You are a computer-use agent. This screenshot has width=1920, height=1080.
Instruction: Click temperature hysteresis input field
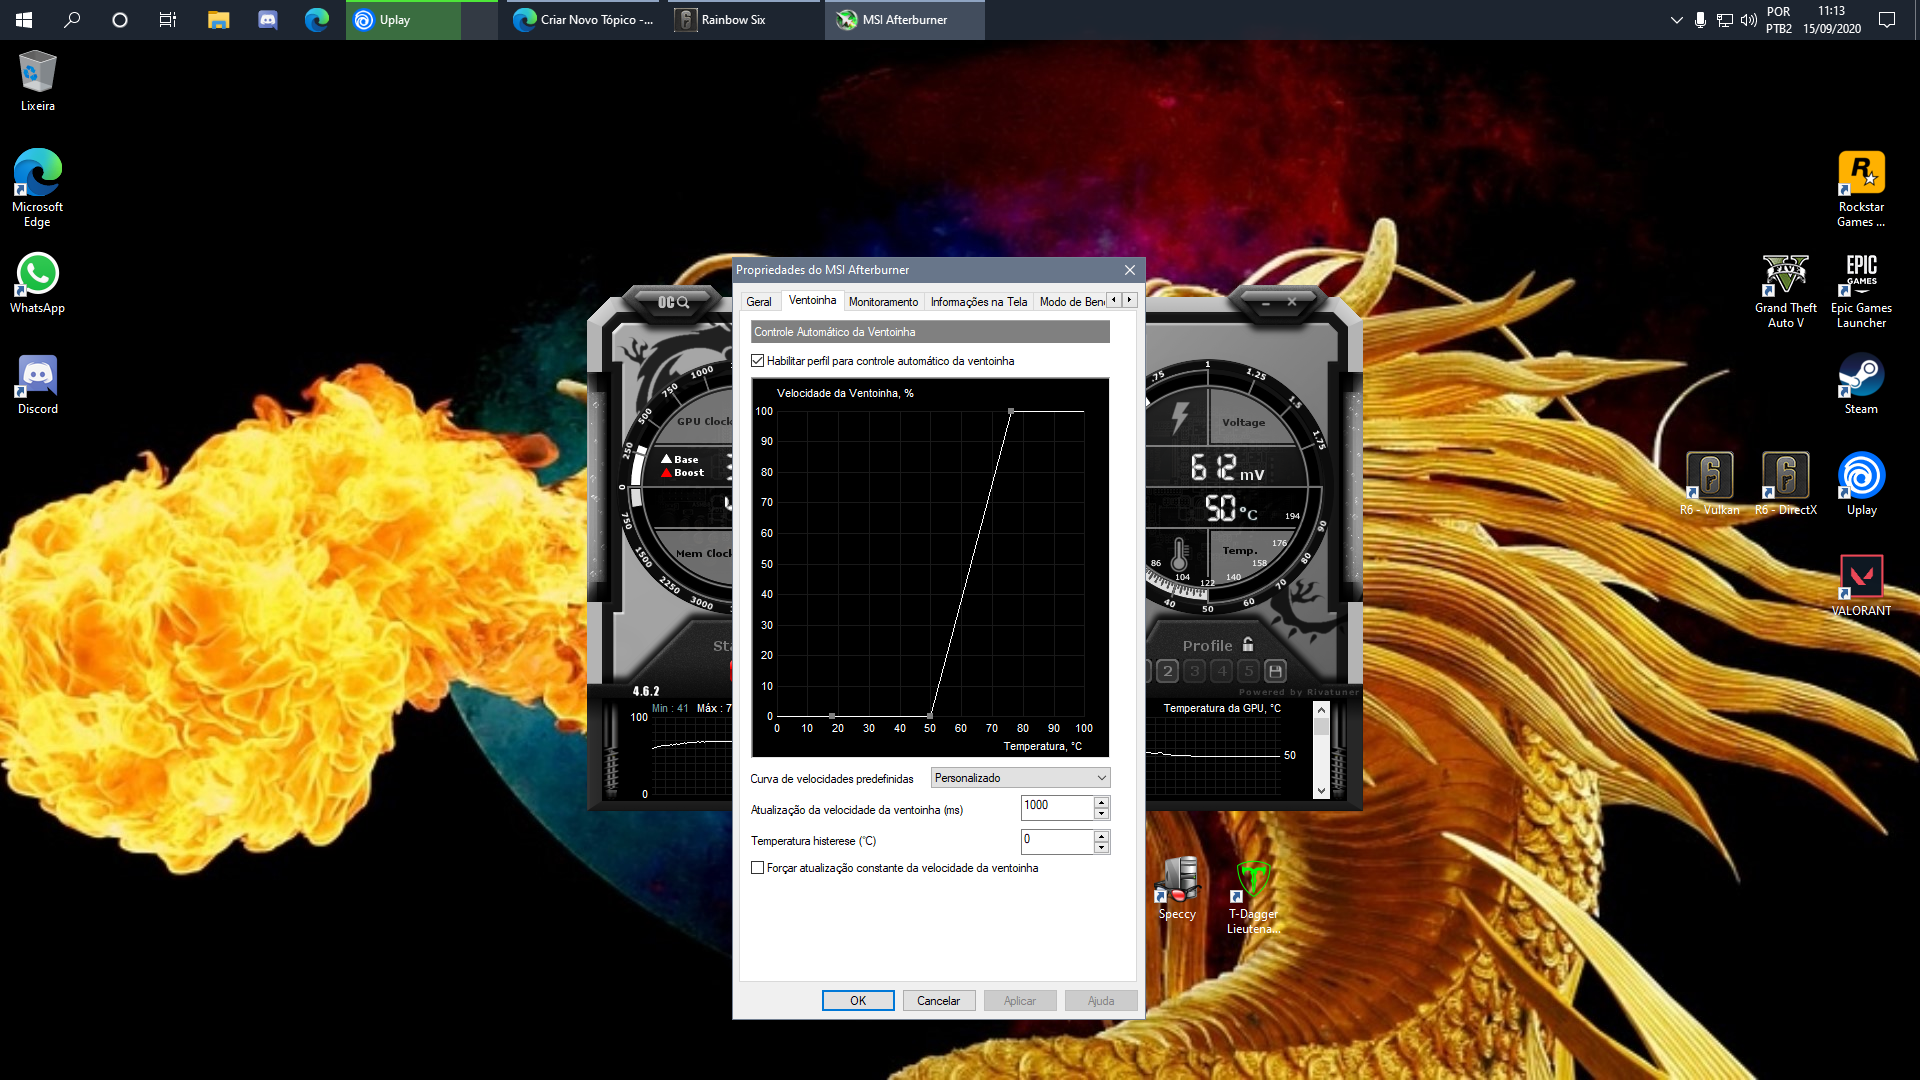(1057, 842)
